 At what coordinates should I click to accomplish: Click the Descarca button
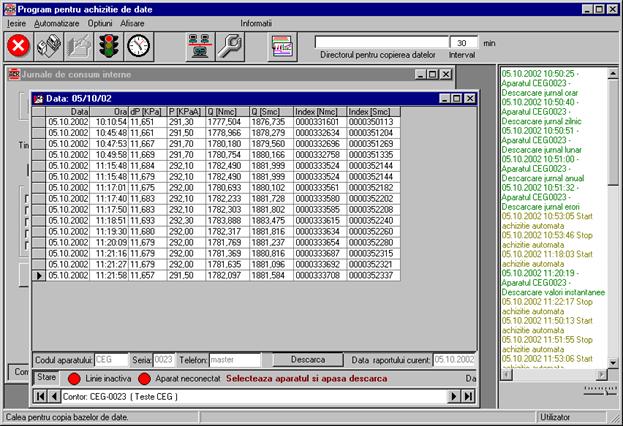308,360
